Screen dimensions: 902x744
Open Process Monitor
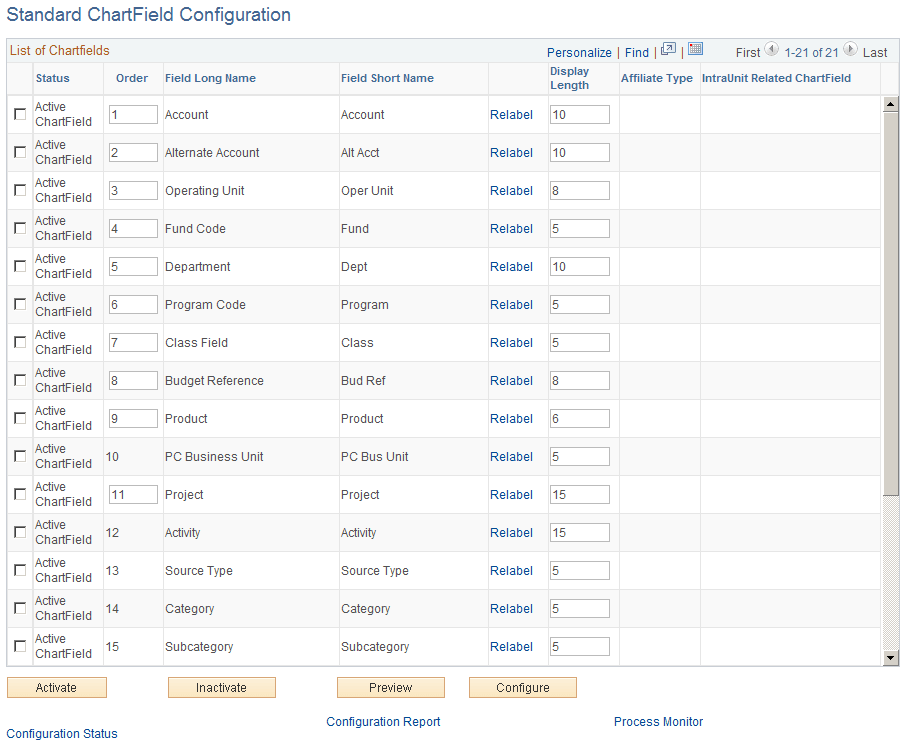(x=658, y=721)
